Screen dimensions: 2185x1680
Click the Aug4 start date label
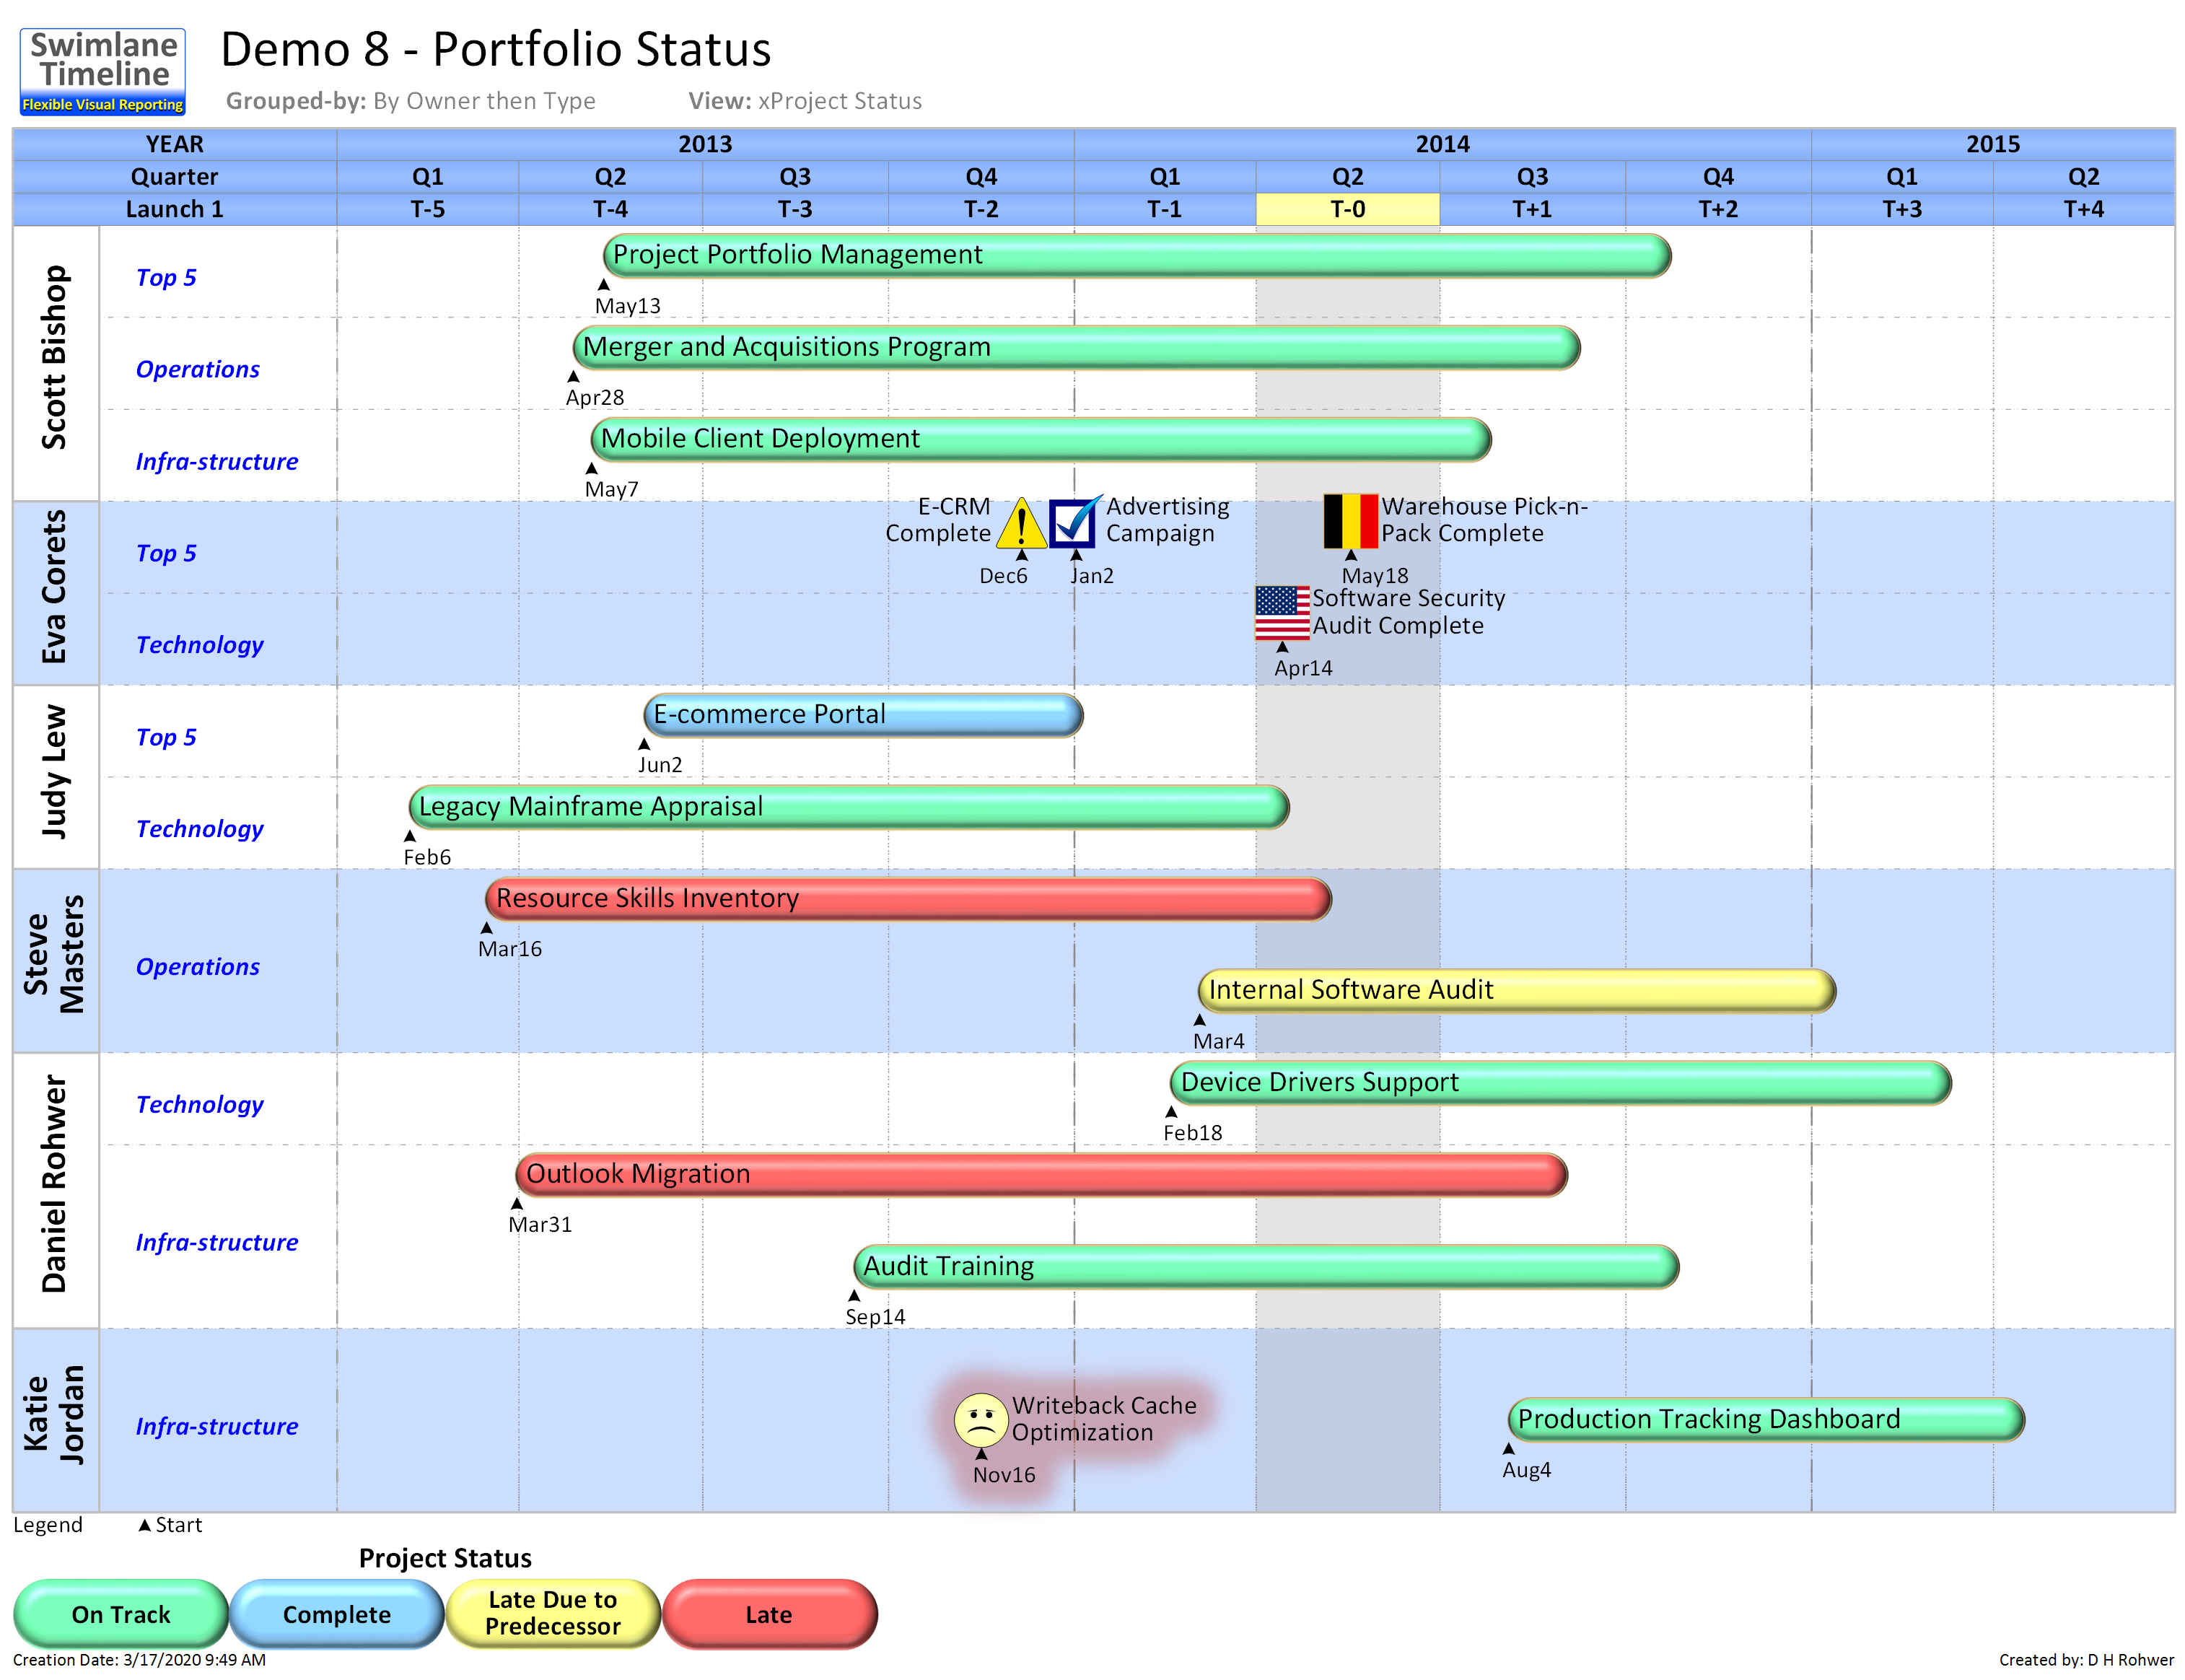click(x=1526, y=1470)
